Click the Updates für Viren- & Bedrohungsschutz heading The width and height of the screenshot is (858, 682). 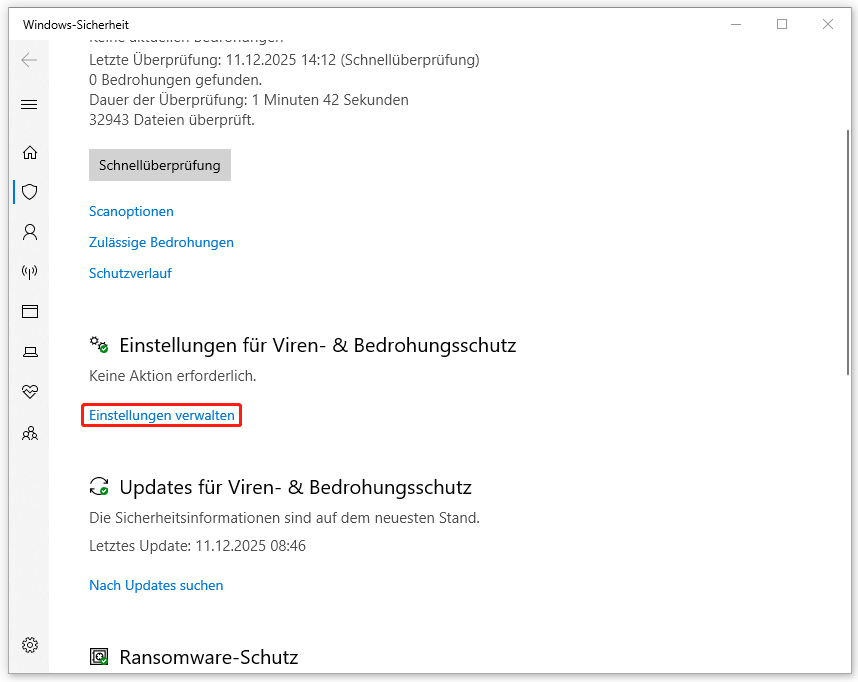295,487
